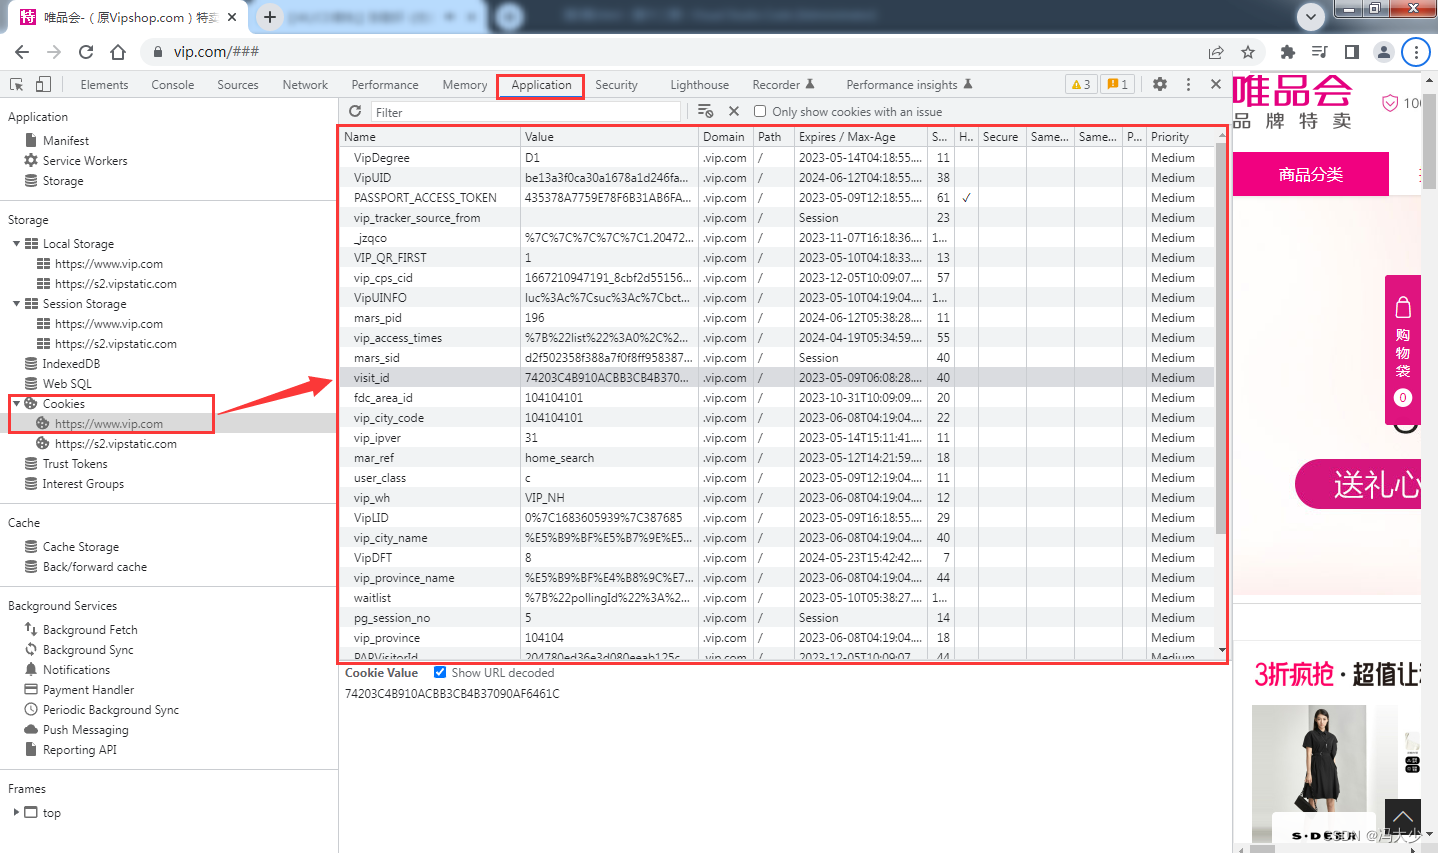Screen dimensions: 1438x853
Task: Open the Network tab
Action: click(305, 85)
